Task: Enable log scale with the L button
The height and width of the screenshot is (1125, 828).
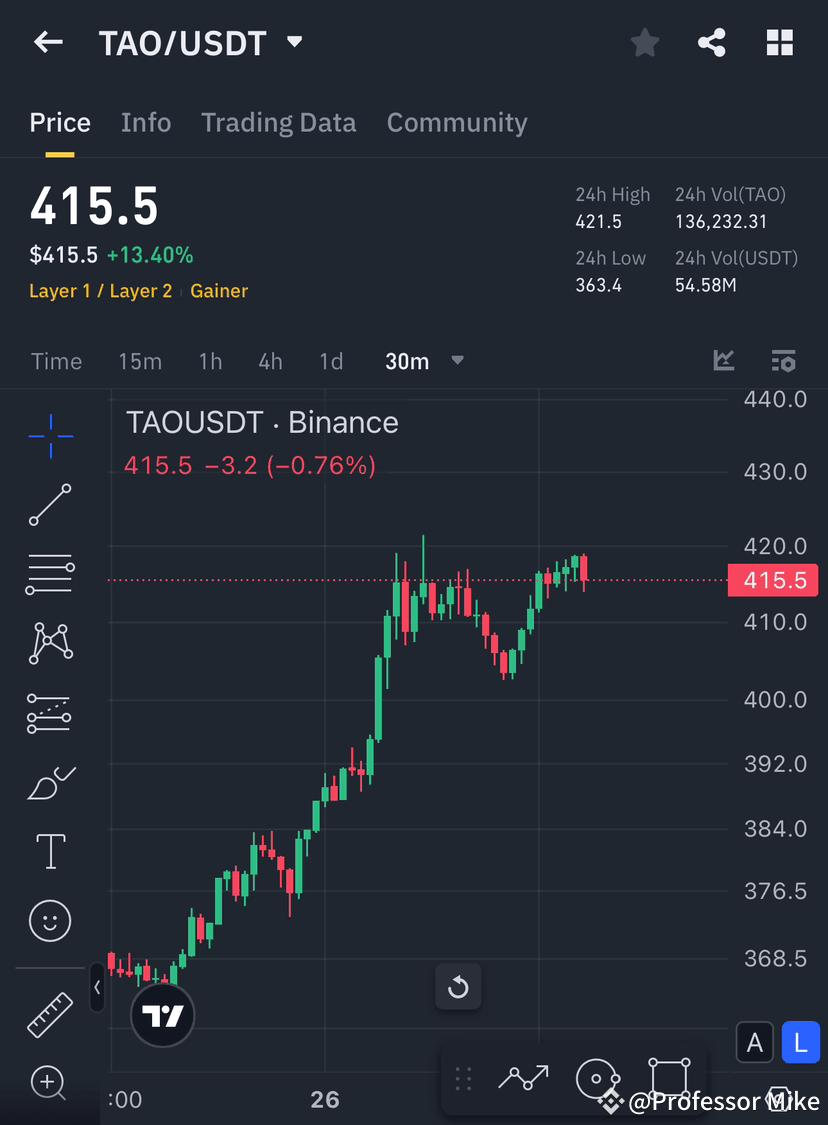Action: 800,1042
